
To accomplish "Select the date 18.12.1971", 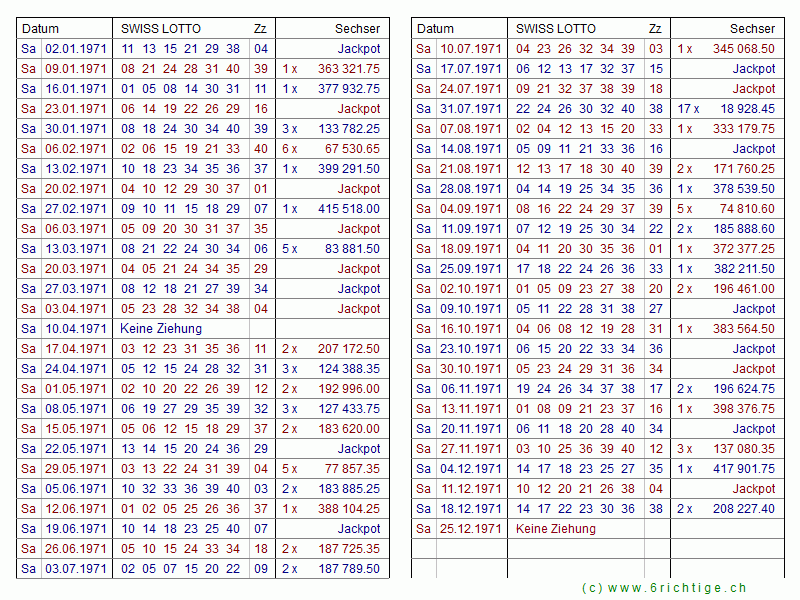I will tap(471, 509).
